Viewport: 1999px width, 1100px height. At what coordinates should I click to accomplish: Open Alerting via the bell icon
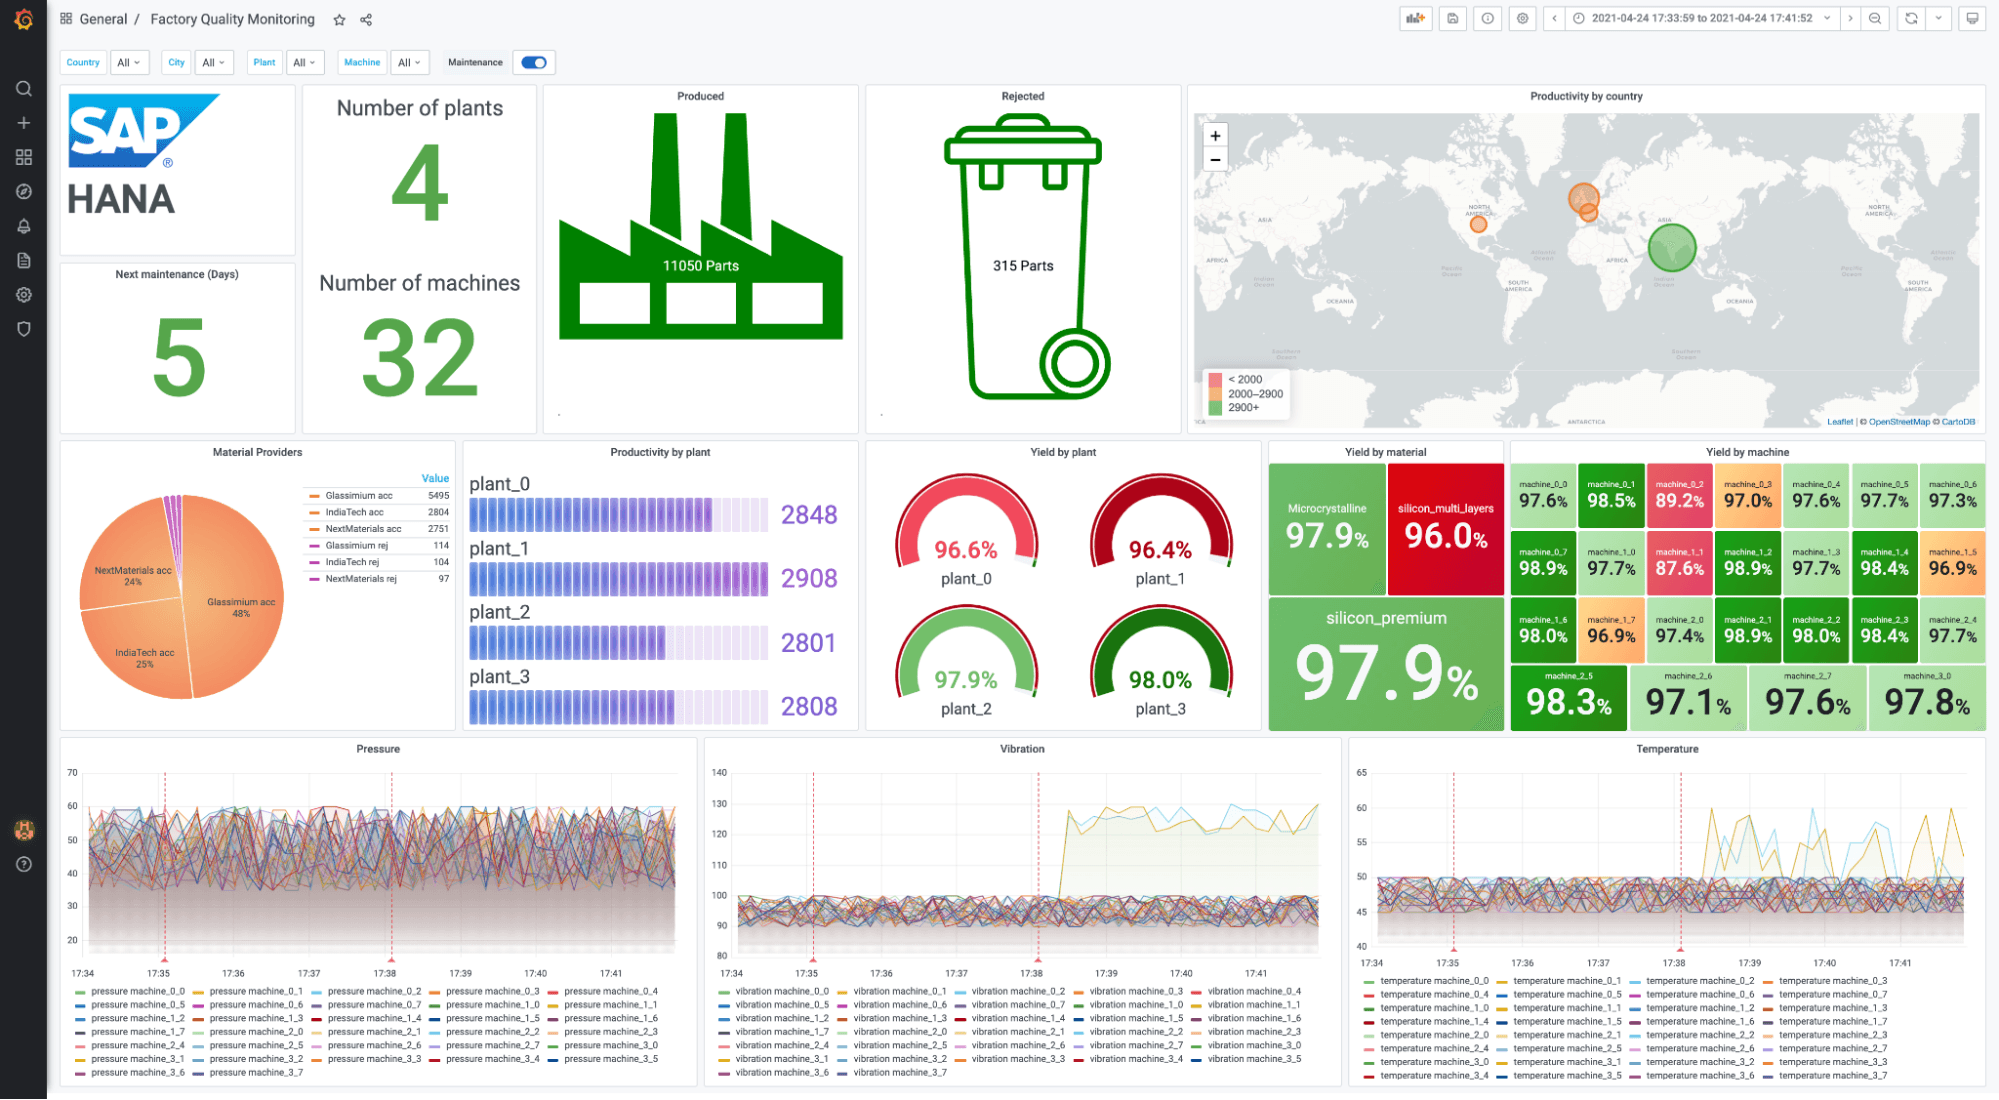click(x=24, y=225)
